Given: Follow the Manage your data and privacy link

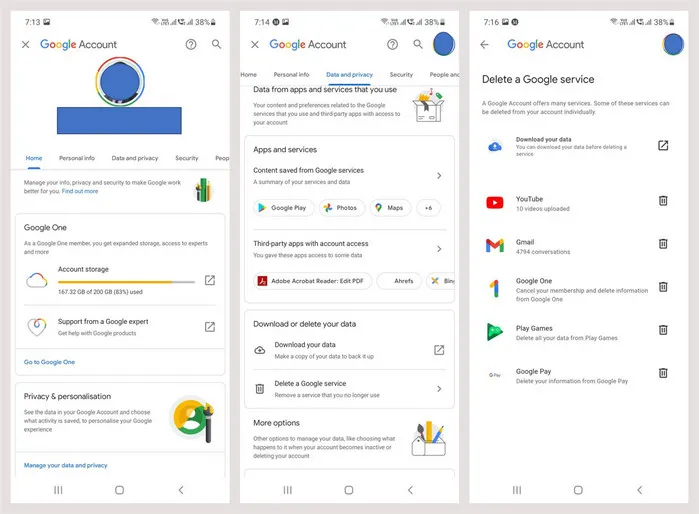Looking at the screenshot, I should (66, 465).
